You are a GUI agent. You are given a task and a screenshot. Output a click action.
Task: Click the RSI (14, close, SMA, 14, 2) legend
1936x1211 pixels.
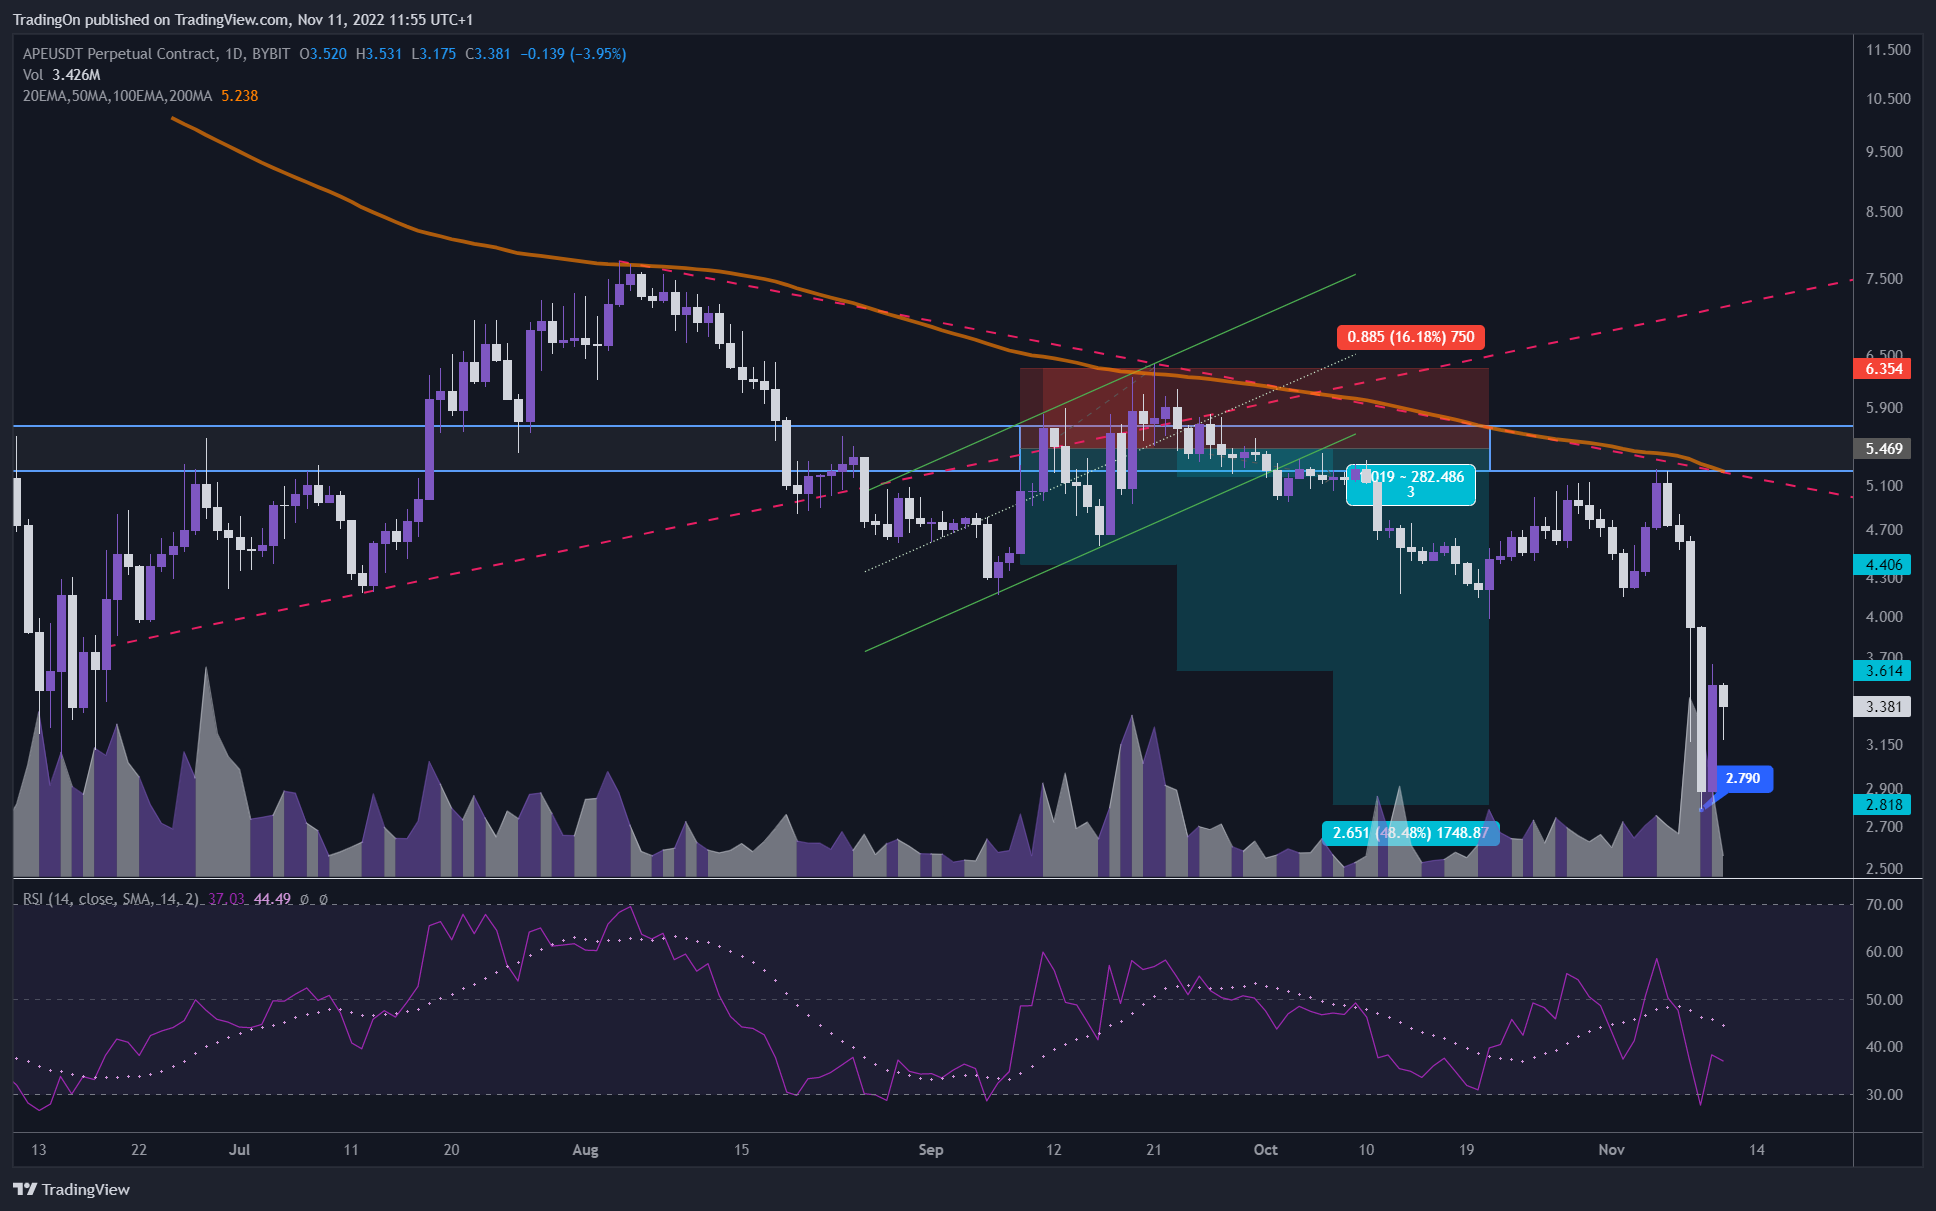point(110,899)
